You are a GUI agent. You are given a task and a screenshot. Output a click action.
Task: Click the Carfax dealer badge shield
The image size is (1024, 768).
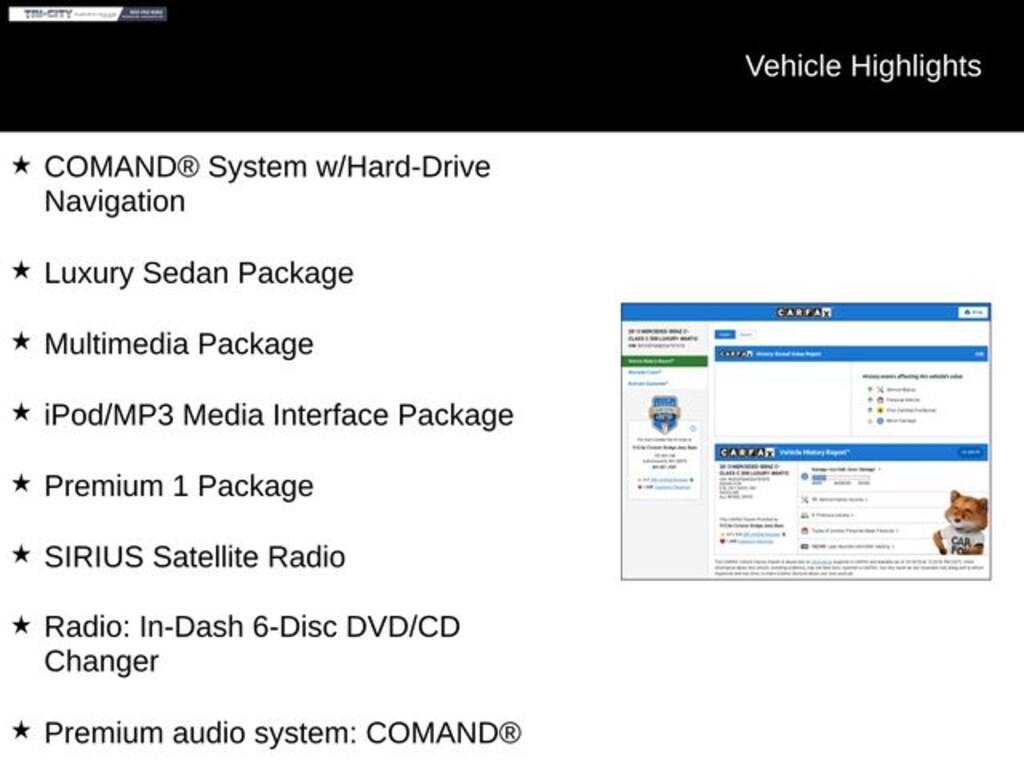click(664, 413)
